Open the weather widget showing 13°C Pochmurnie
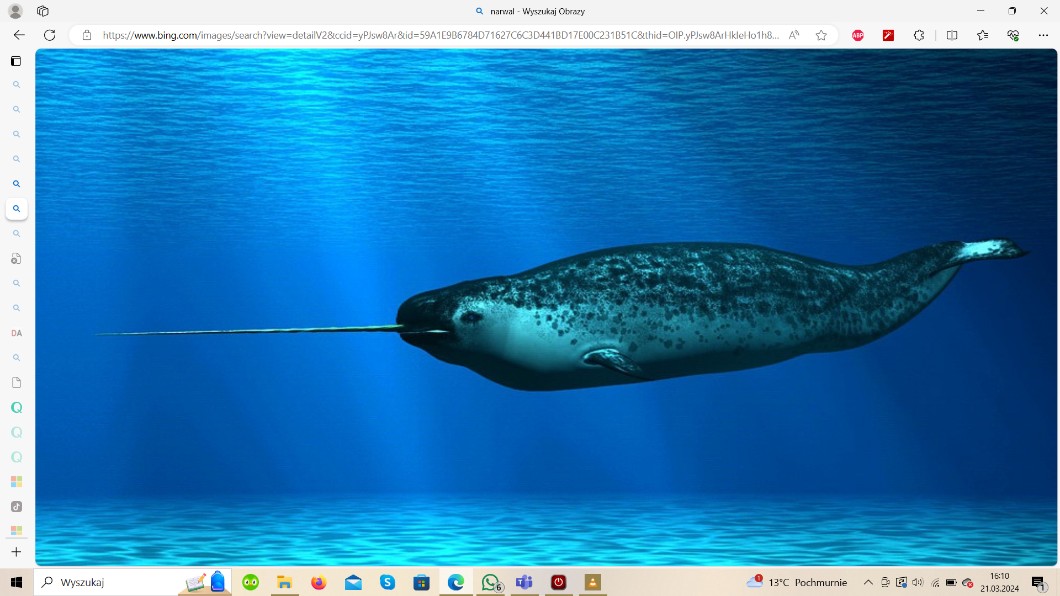Screen dimensions: 1060x596 pyautogui.click(x=797, y=582)
